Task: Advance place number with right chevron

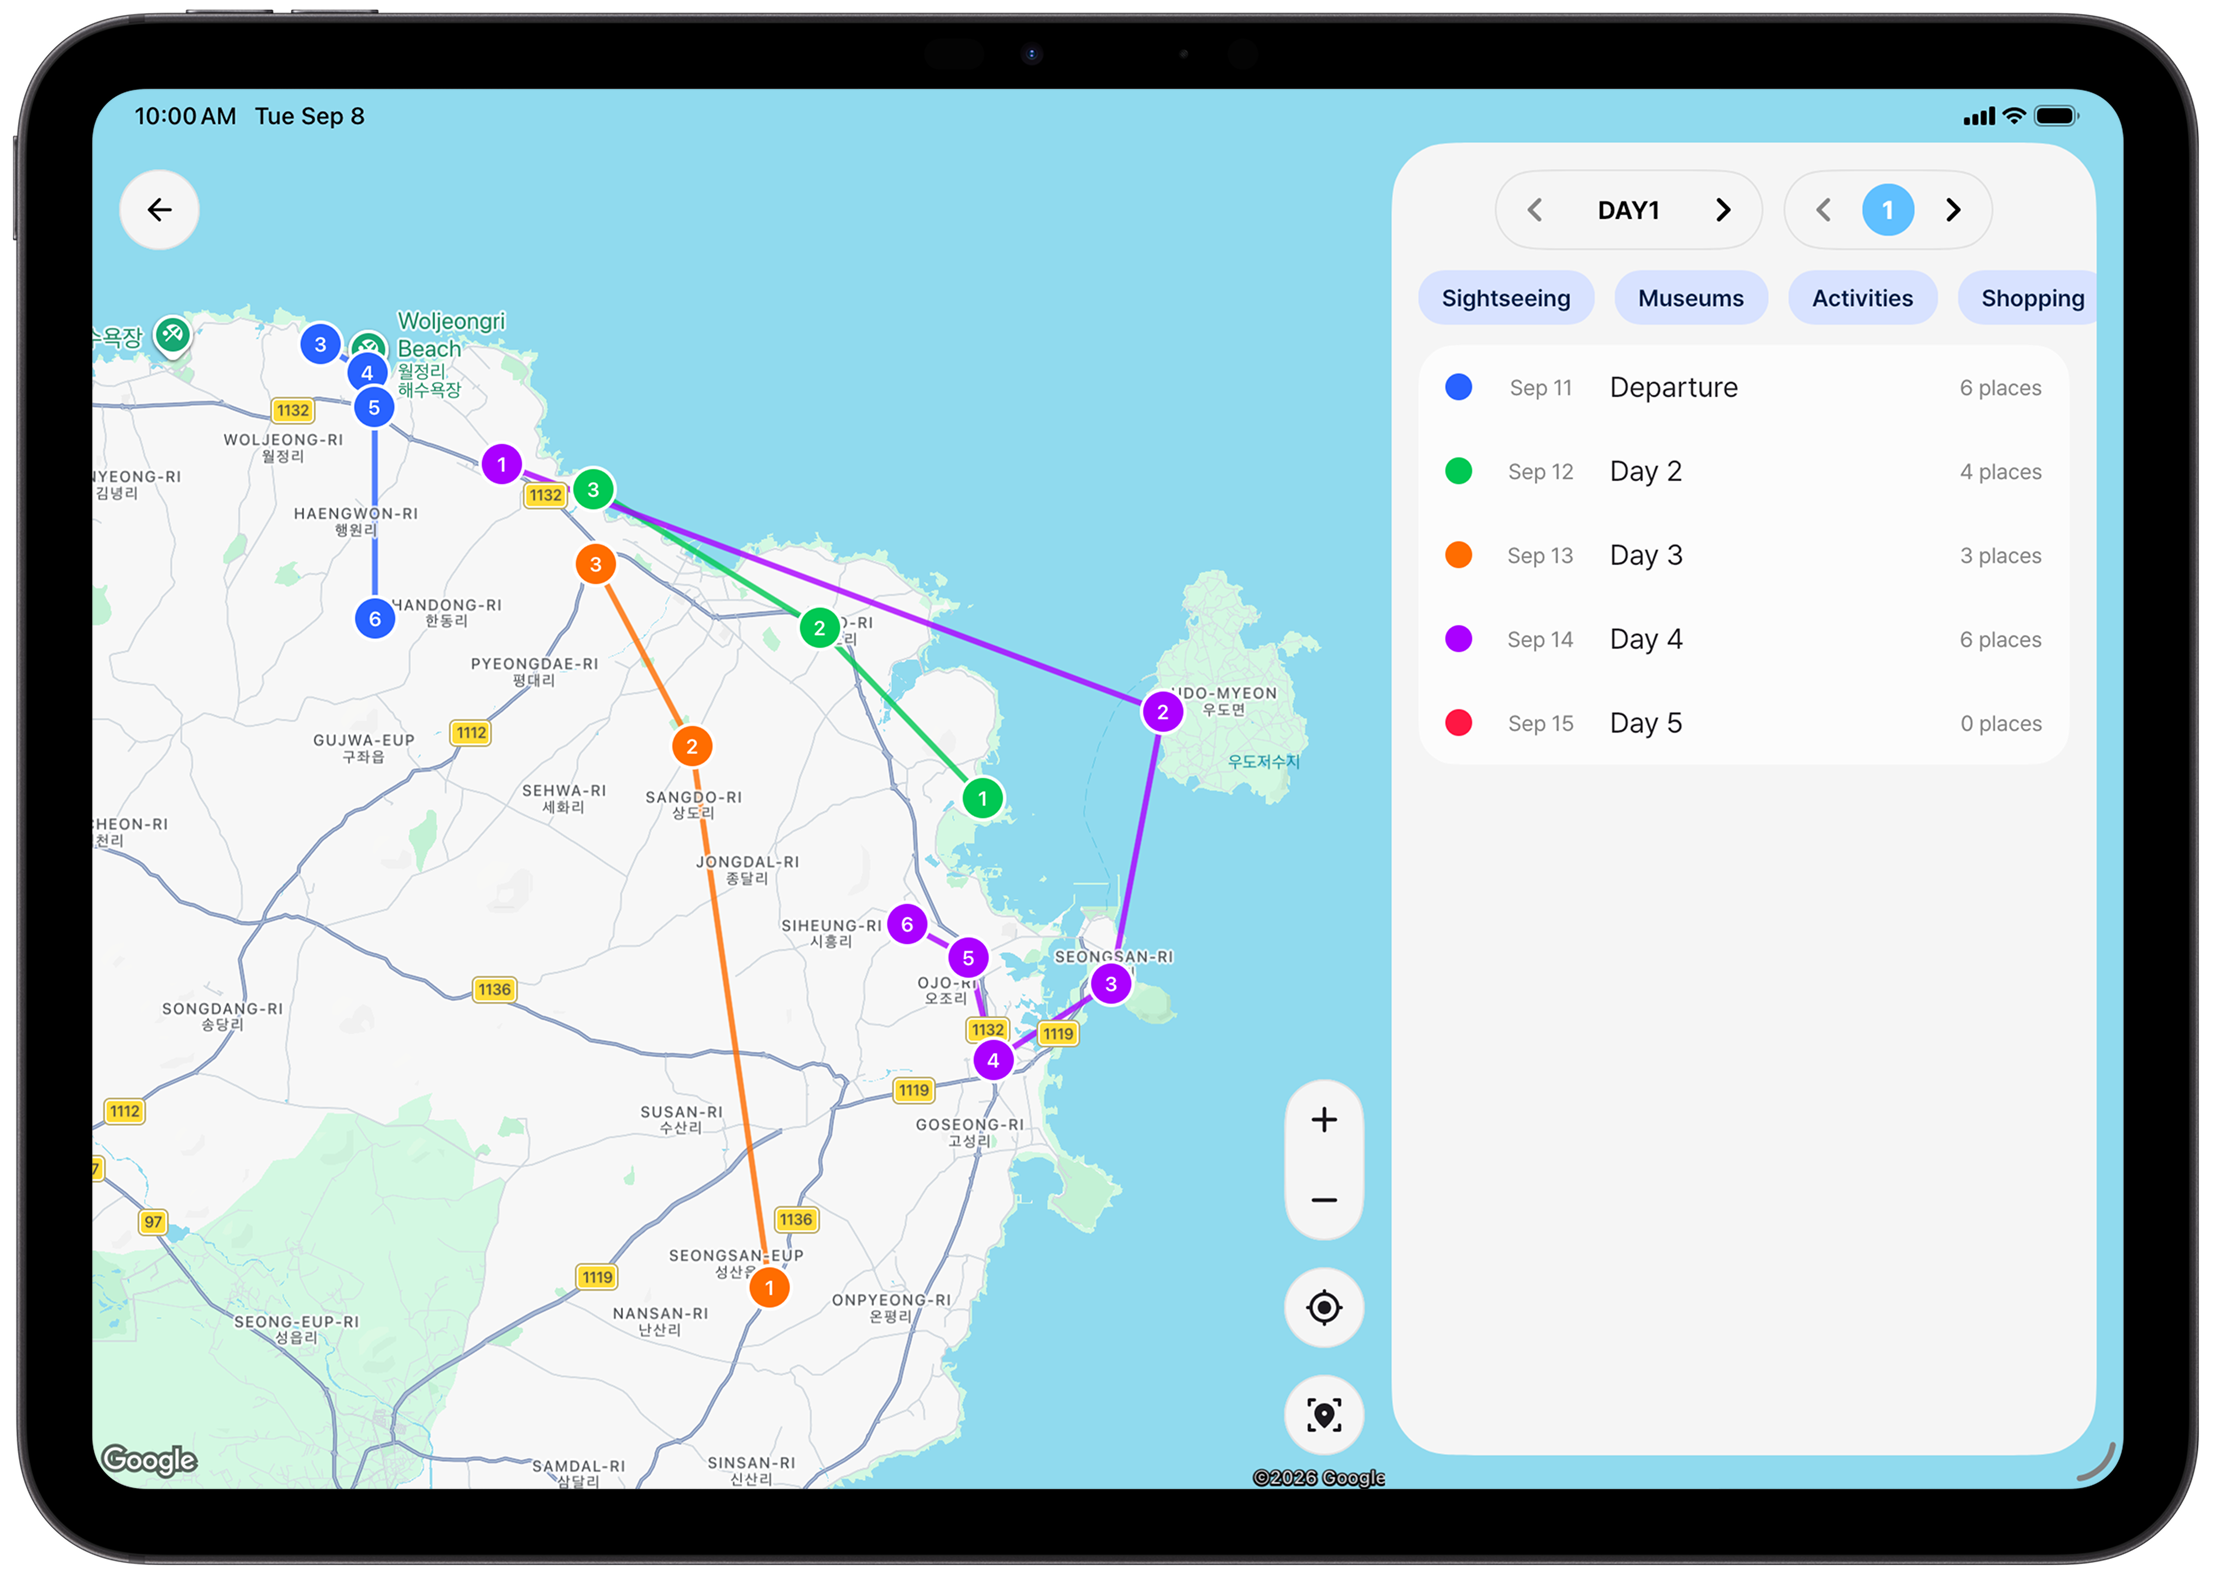Action: point(1952,210)
